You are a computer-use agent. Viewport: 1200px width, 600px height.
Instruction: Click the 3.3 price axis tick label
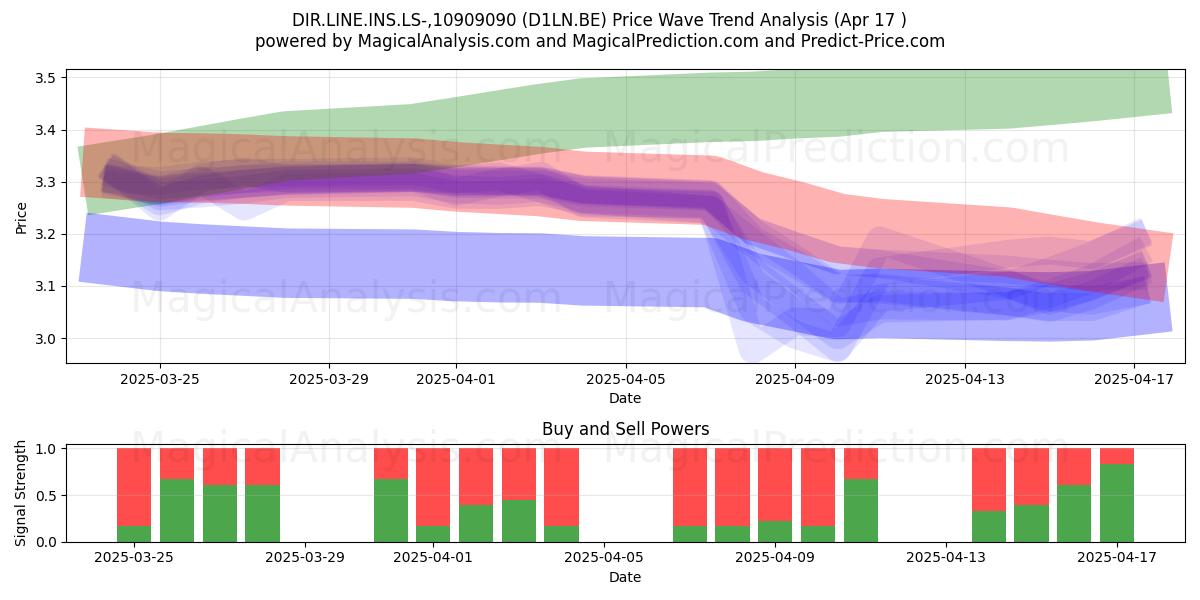47,182
